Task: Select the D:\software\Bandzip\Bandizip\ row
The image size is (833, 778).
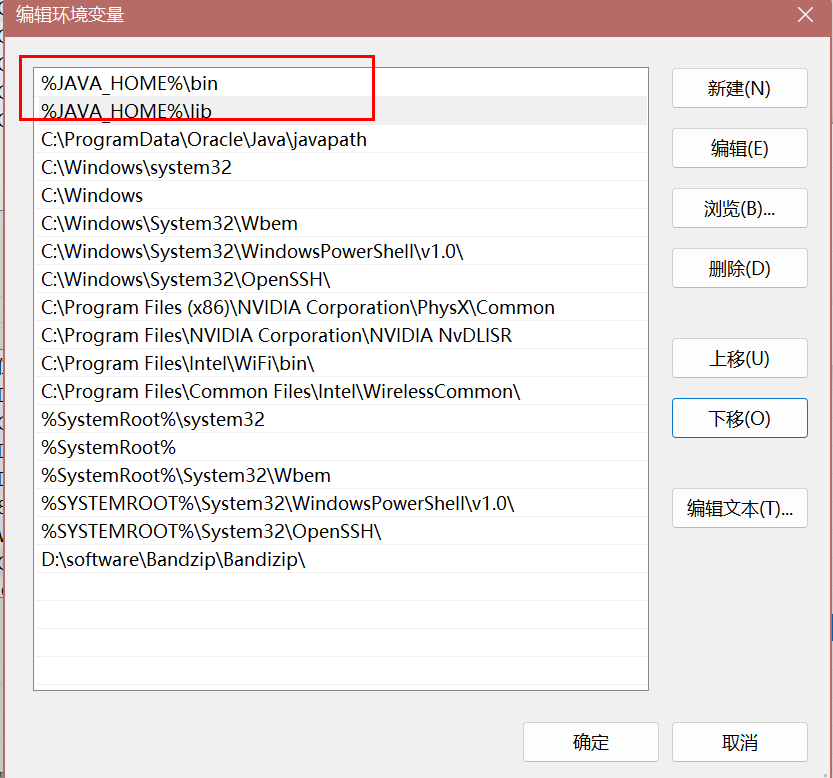Action: 341,559
